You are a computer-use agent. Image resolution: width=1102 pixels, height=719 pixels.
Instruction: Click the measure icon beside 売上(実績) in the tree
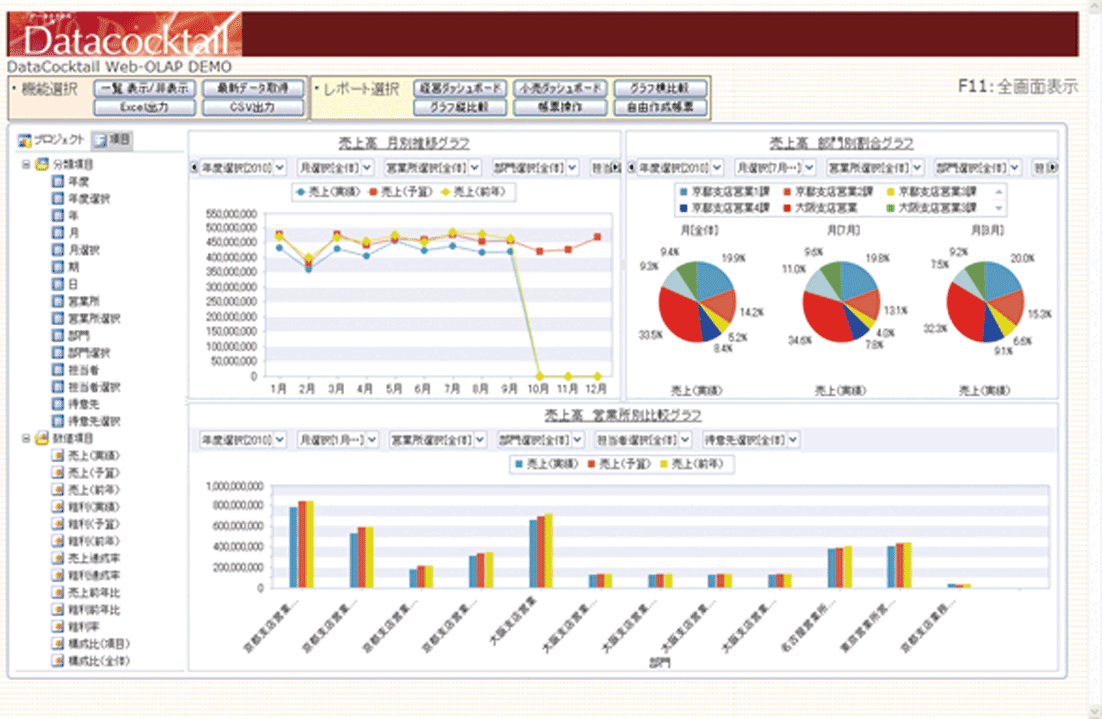(x=58, y=455)
